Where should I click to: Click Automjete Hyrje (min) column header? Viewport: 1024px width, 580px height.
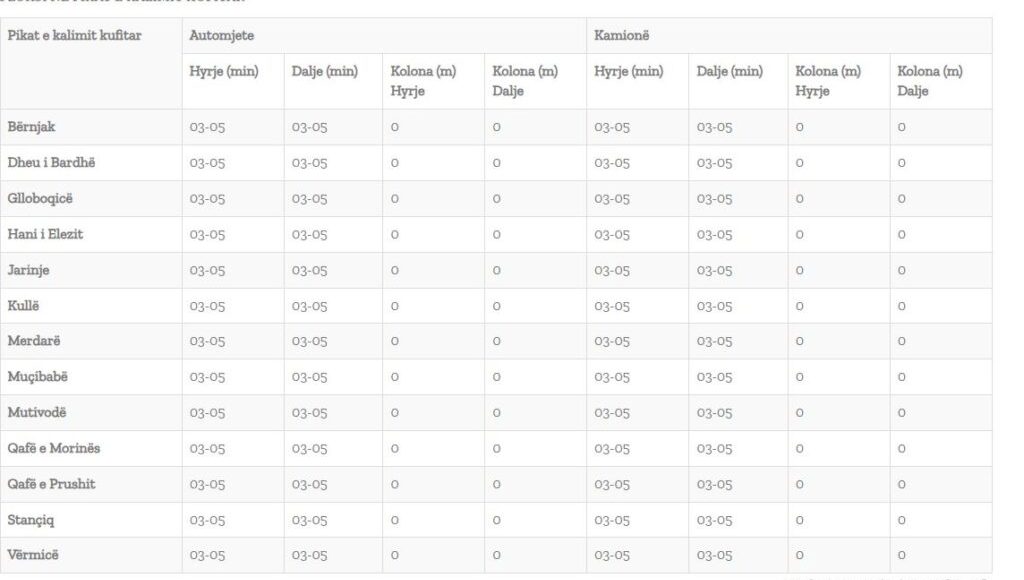point(224,71)
